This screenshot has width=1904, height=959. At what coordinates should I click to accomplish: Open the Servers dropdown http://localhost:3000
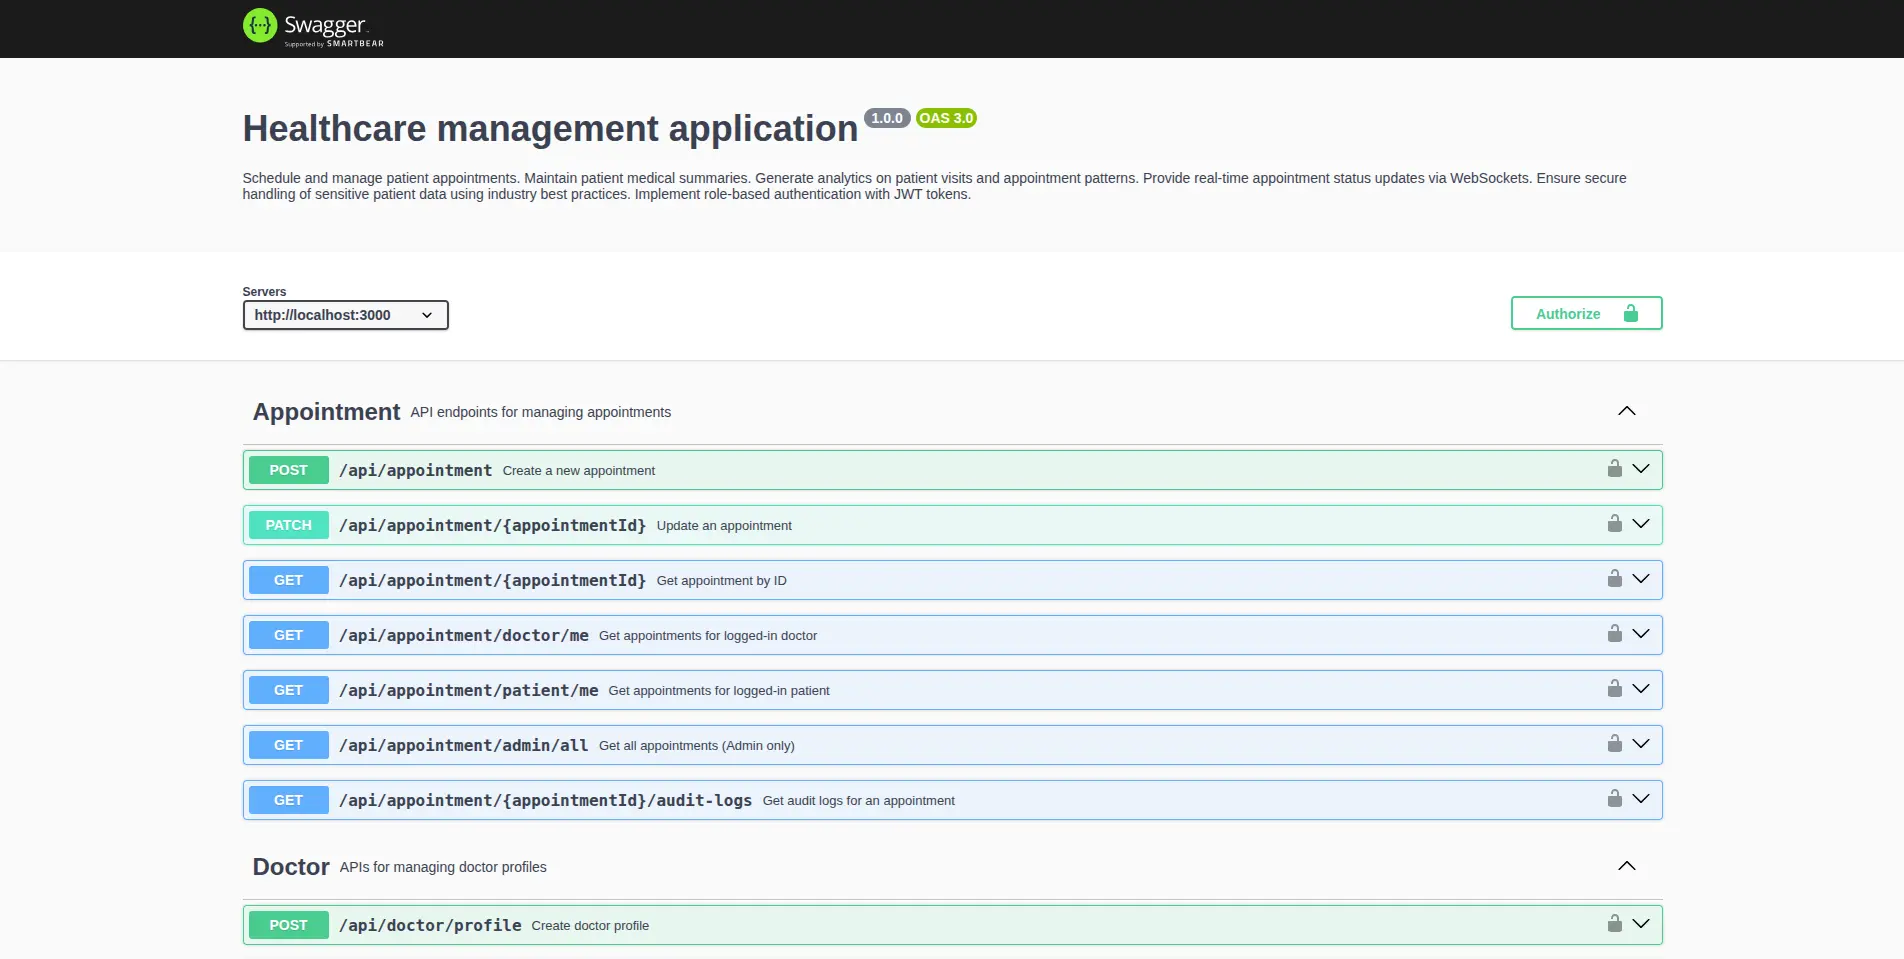point(345,315)
